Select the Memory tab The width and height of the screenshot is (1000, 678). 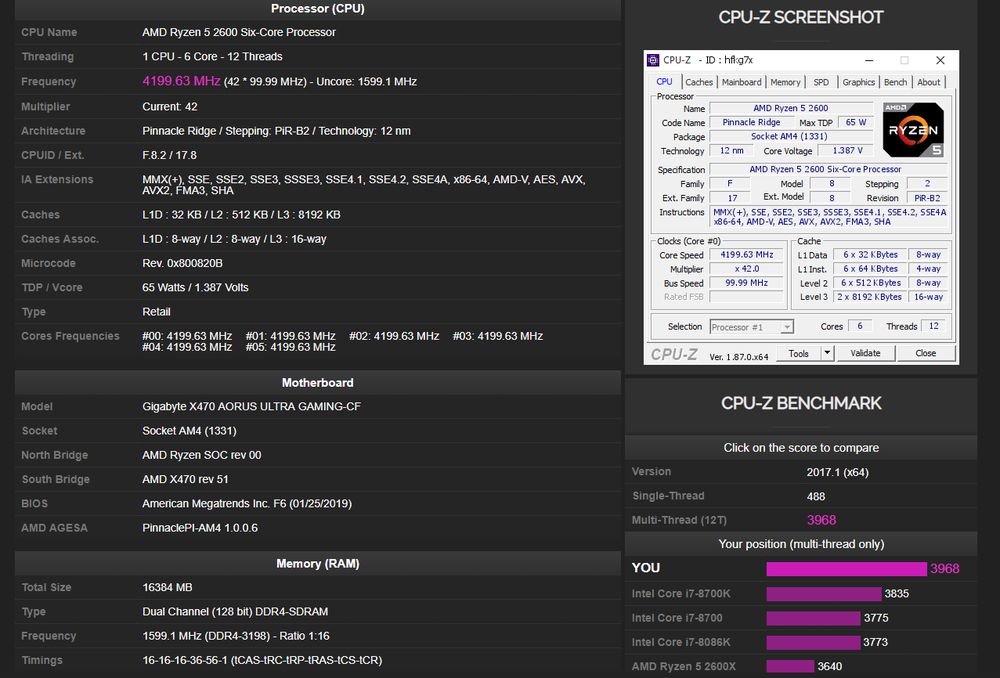tap(785, 82)
